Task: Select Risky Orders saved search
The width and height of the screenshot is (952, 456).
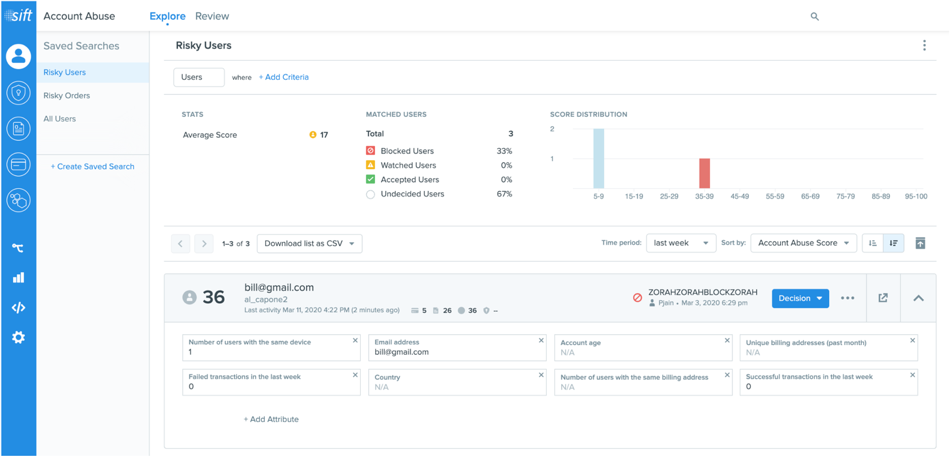Action: point(67,95)
